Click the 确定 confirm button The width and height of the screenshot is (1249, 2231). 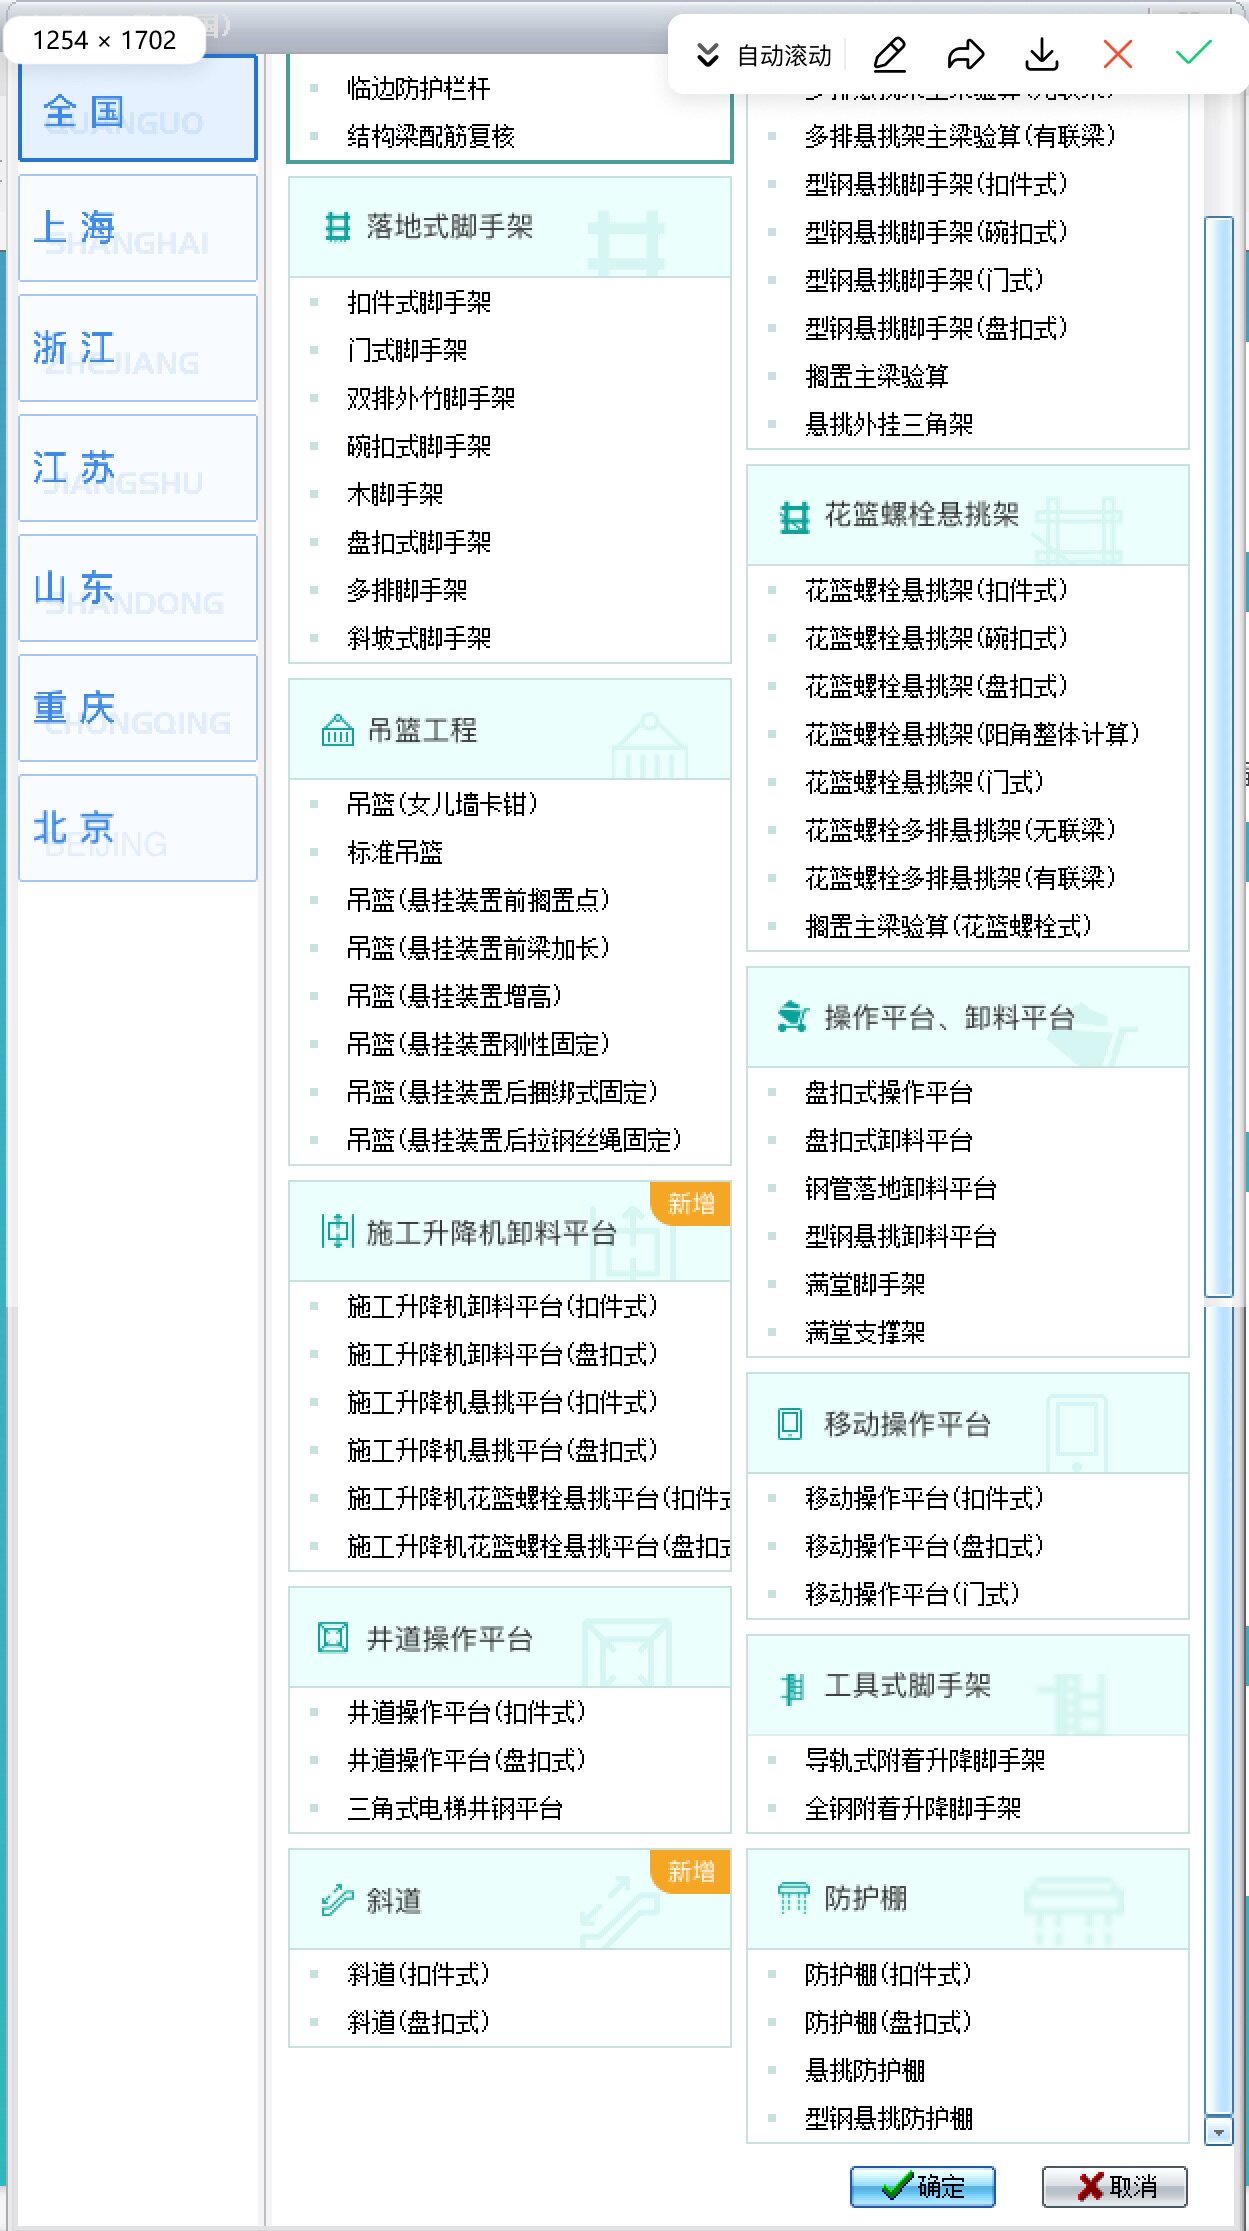click(923, 2186)
